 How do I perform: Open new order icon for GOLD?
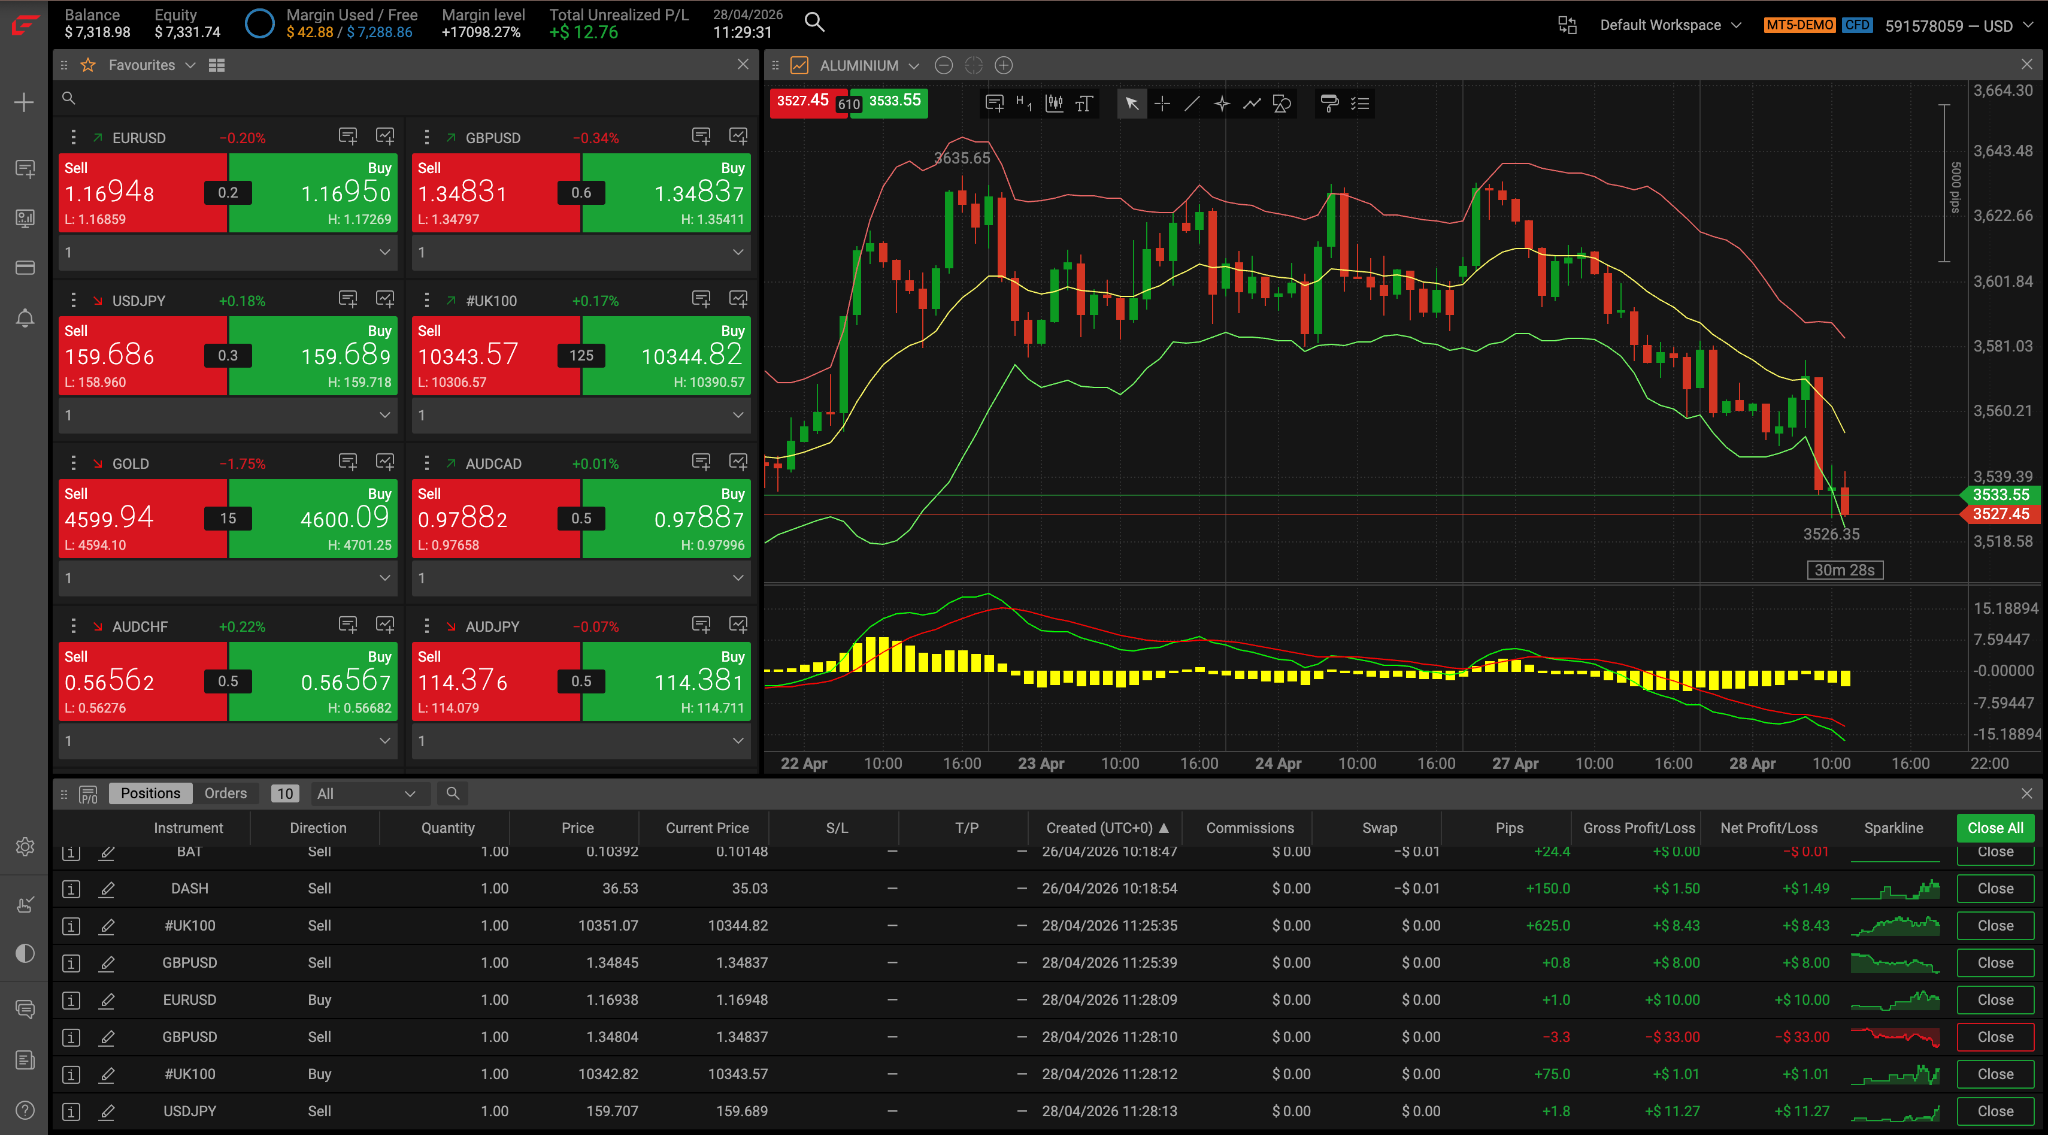348,462
